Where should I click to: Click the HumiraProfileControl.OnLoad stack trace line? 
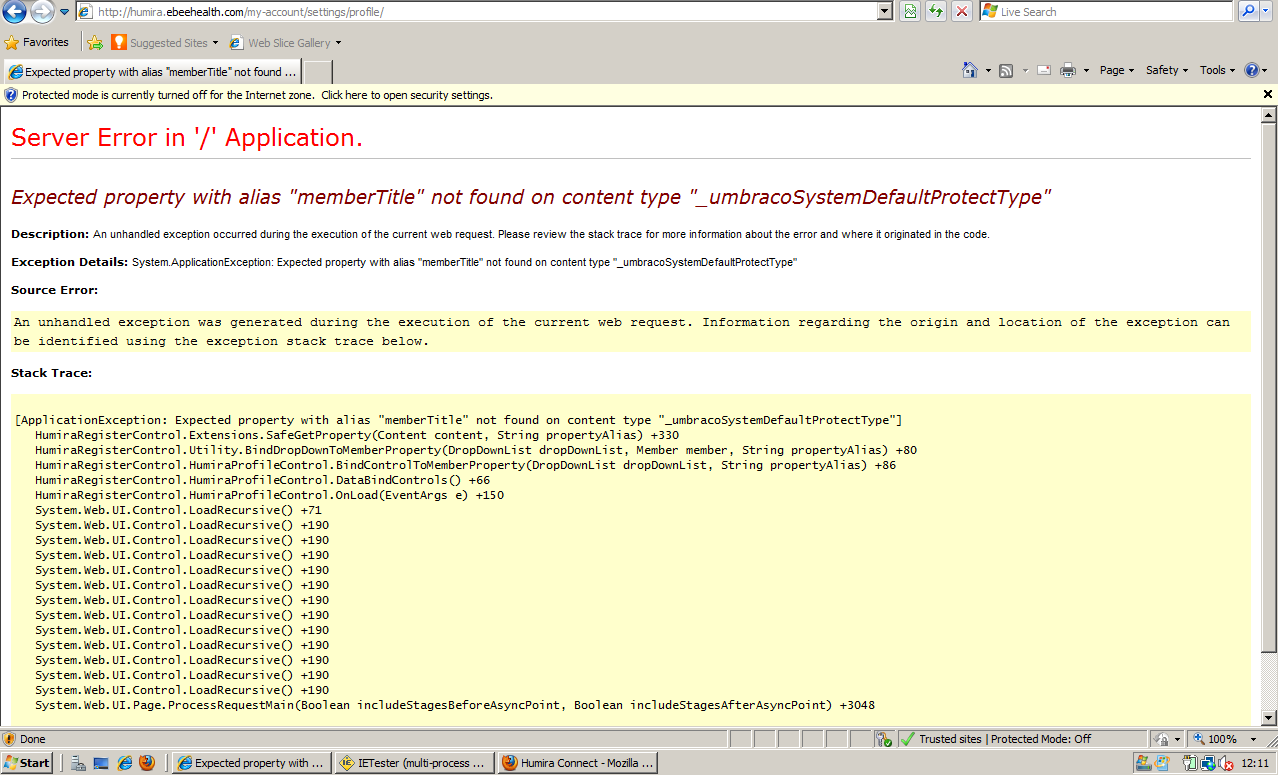pos(269,495)
